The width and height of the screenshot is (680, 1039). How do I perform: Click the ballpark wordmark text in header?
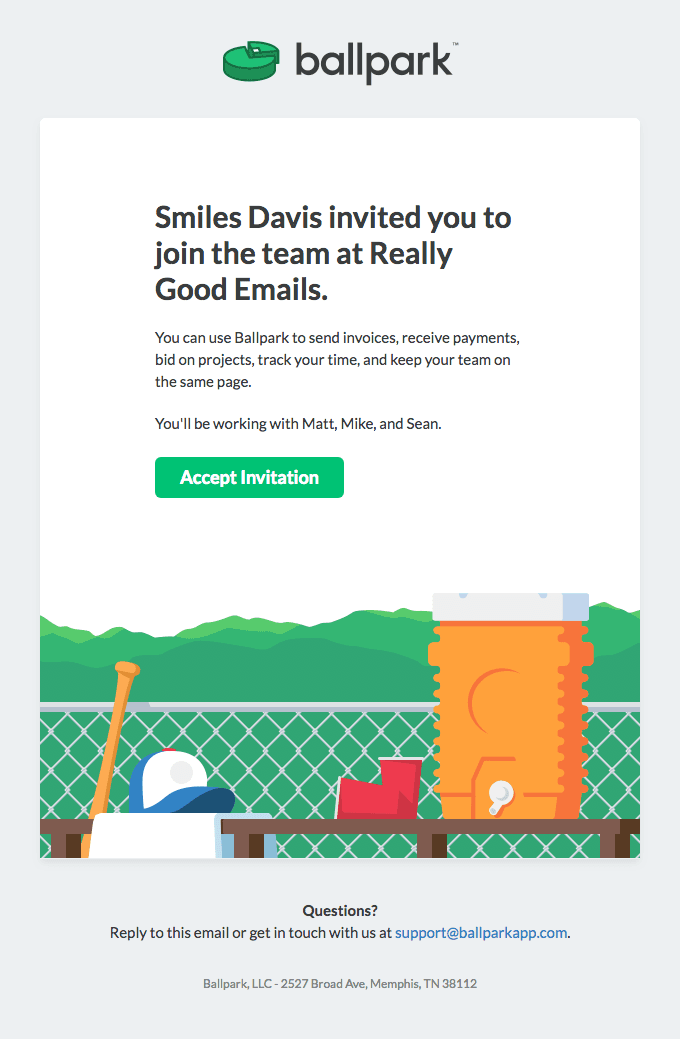(375, 61)
